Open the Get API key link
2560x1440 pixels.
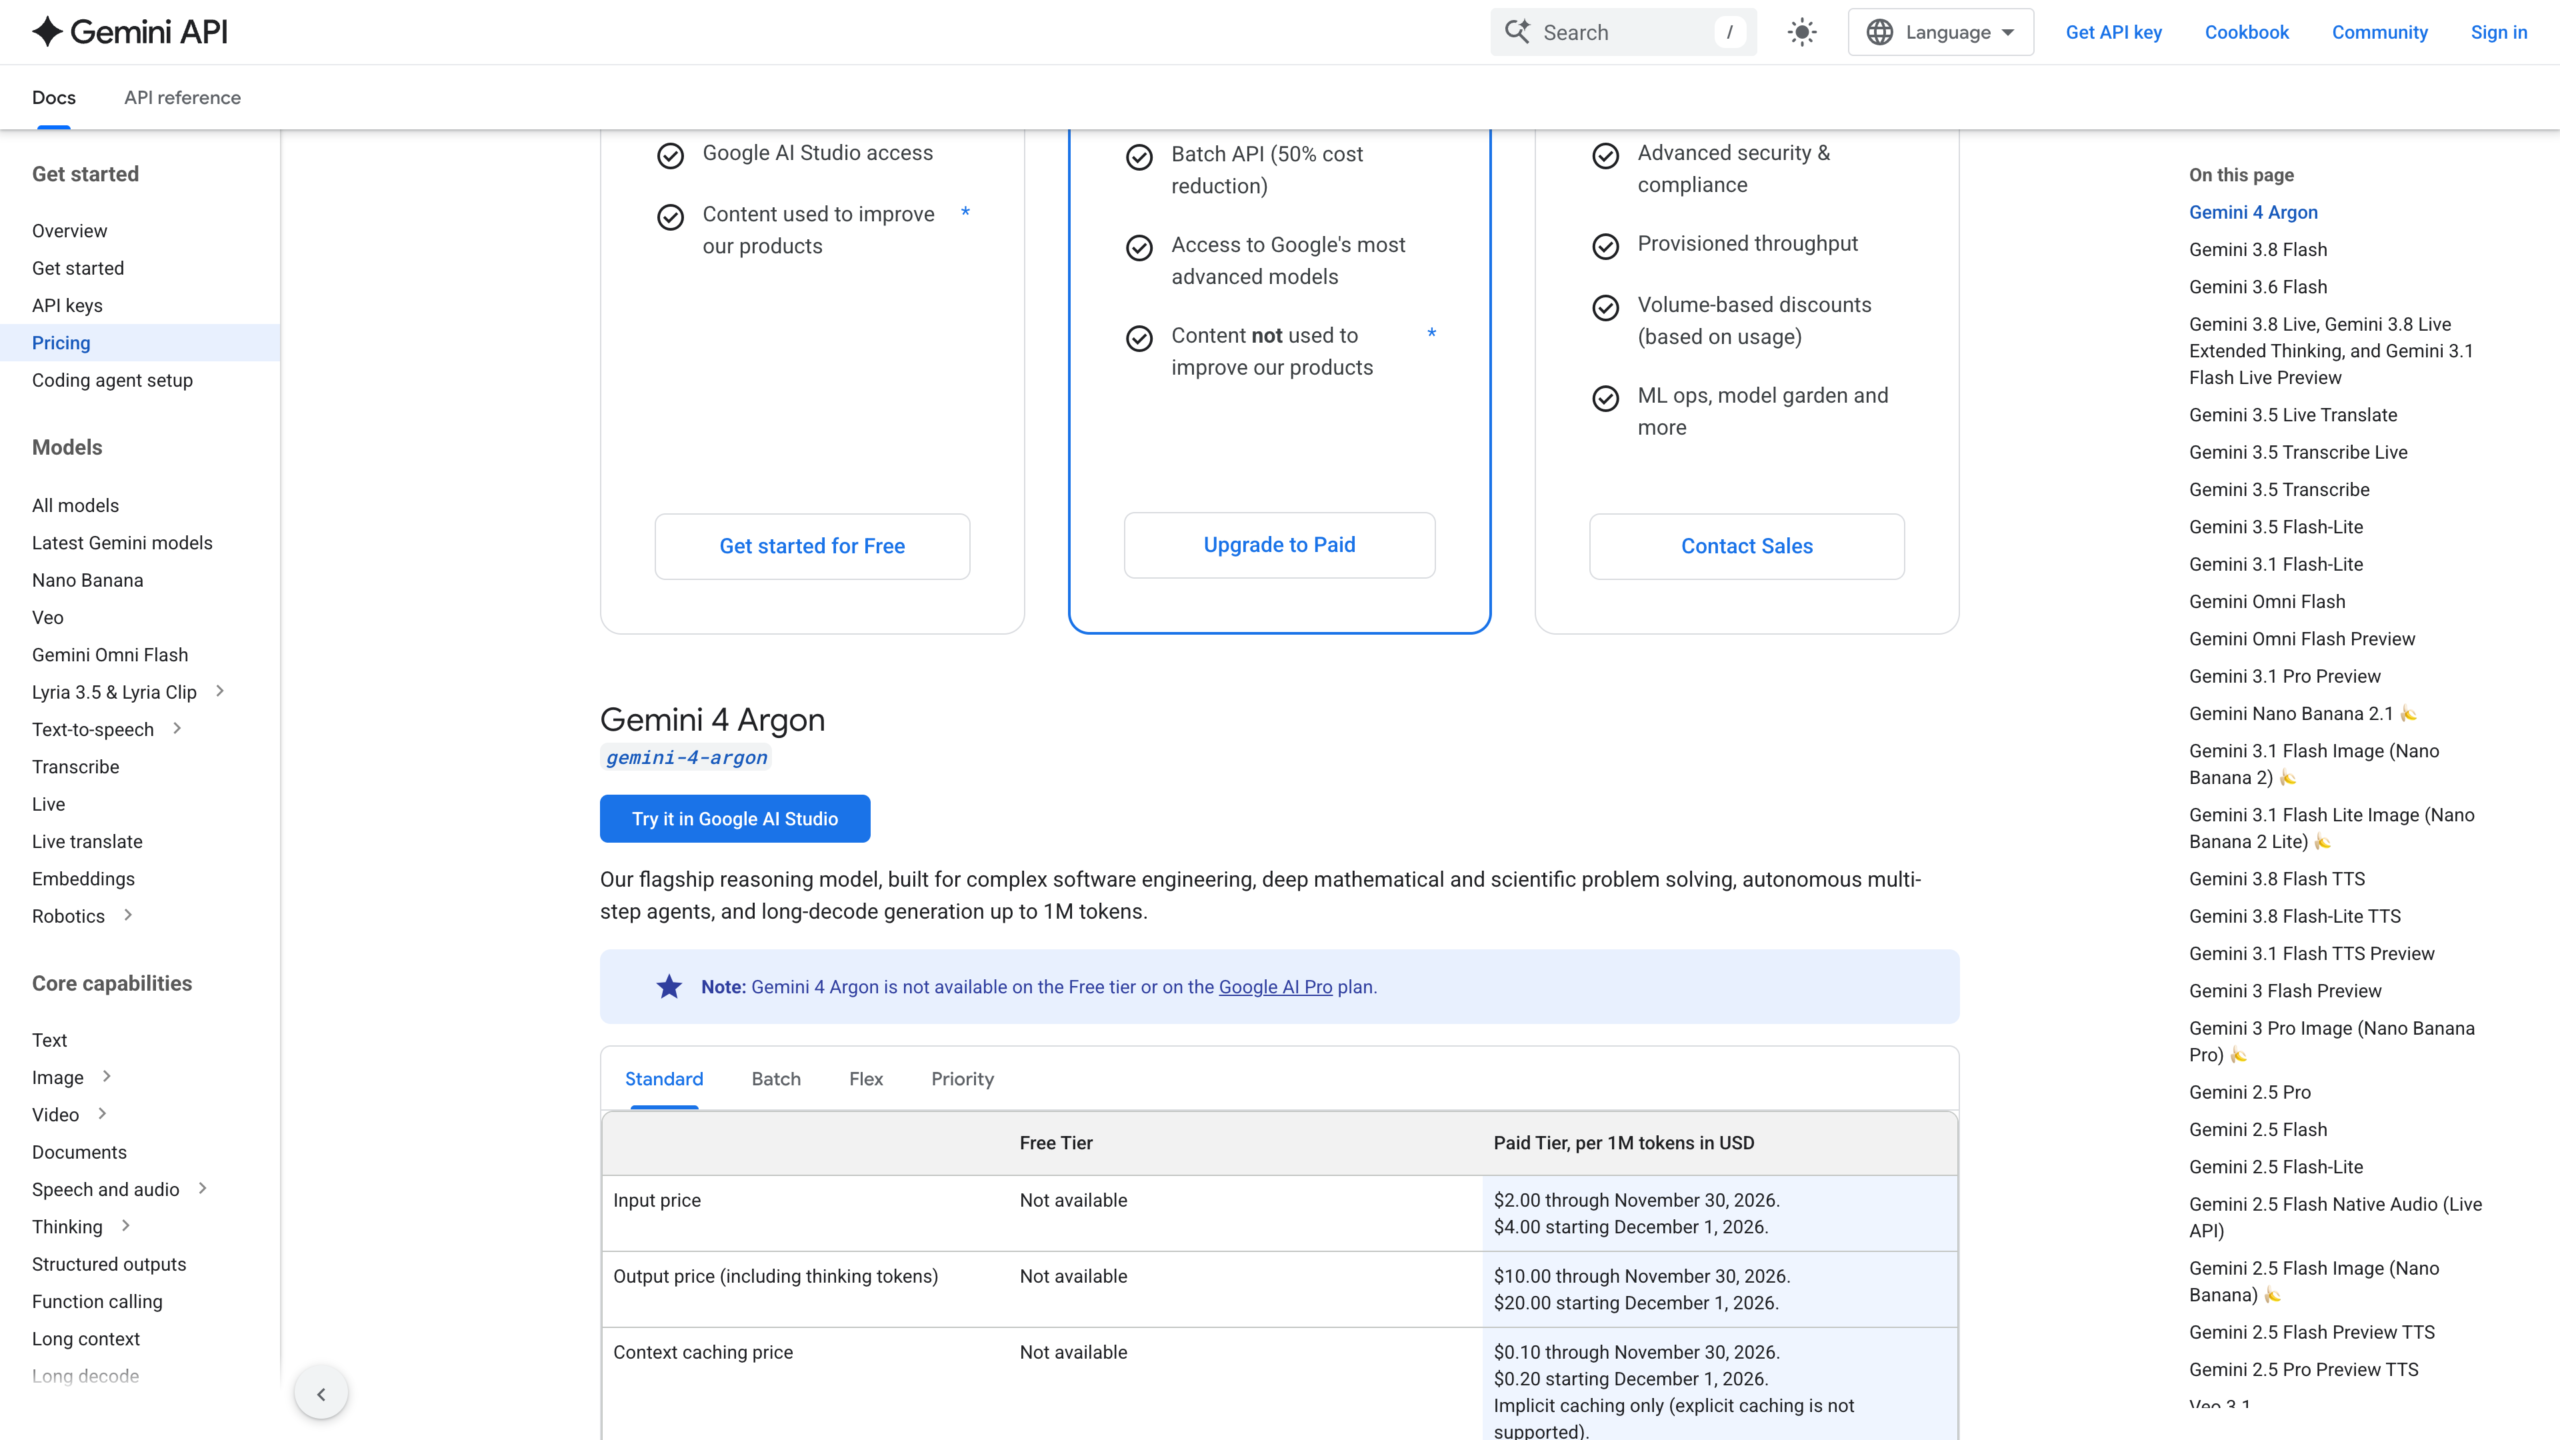point(2114,32)
